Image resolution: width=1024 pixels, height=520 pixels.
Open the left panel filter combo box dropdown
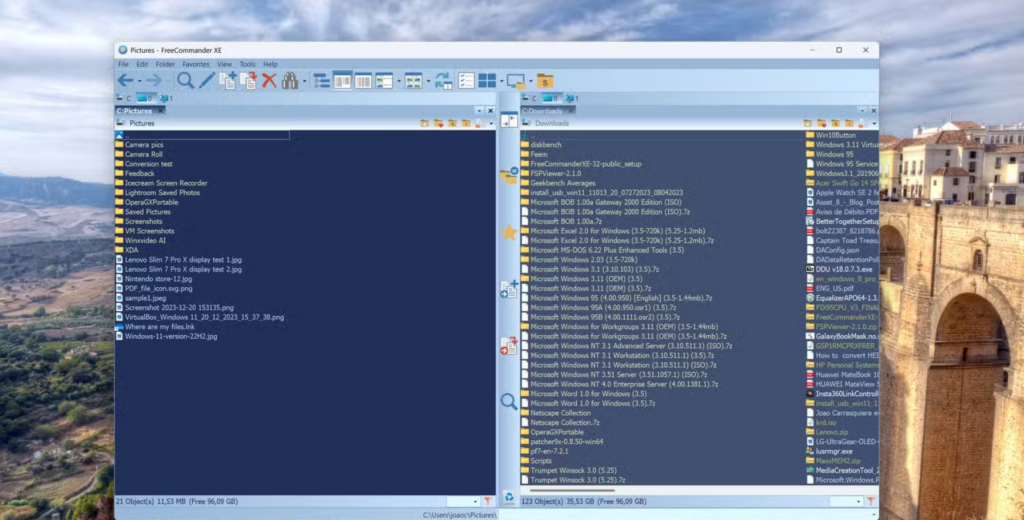pos(475,501)
